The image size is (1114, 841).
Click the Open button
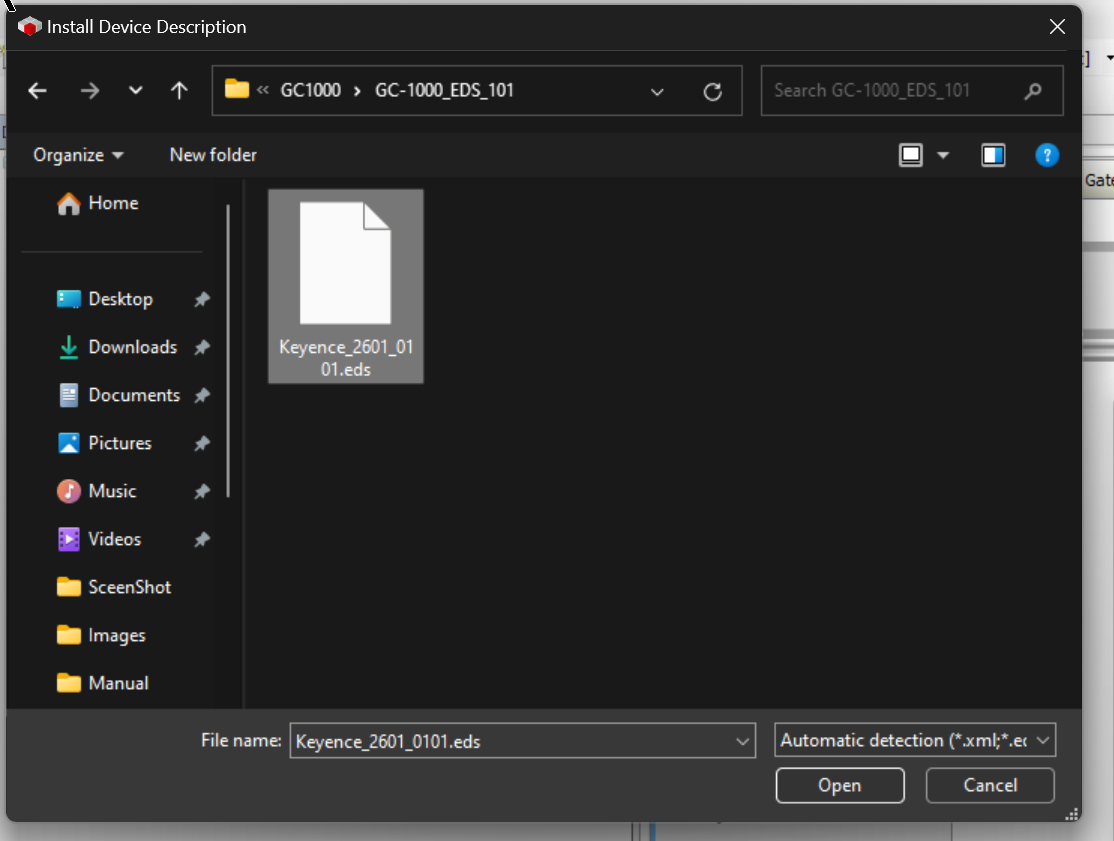(x=840, y=785)
